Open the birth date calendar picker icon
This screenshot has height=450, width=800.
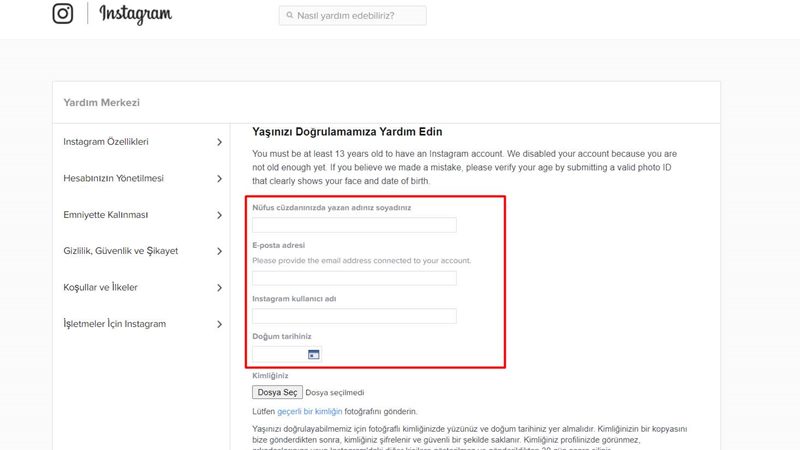[313, 354]
